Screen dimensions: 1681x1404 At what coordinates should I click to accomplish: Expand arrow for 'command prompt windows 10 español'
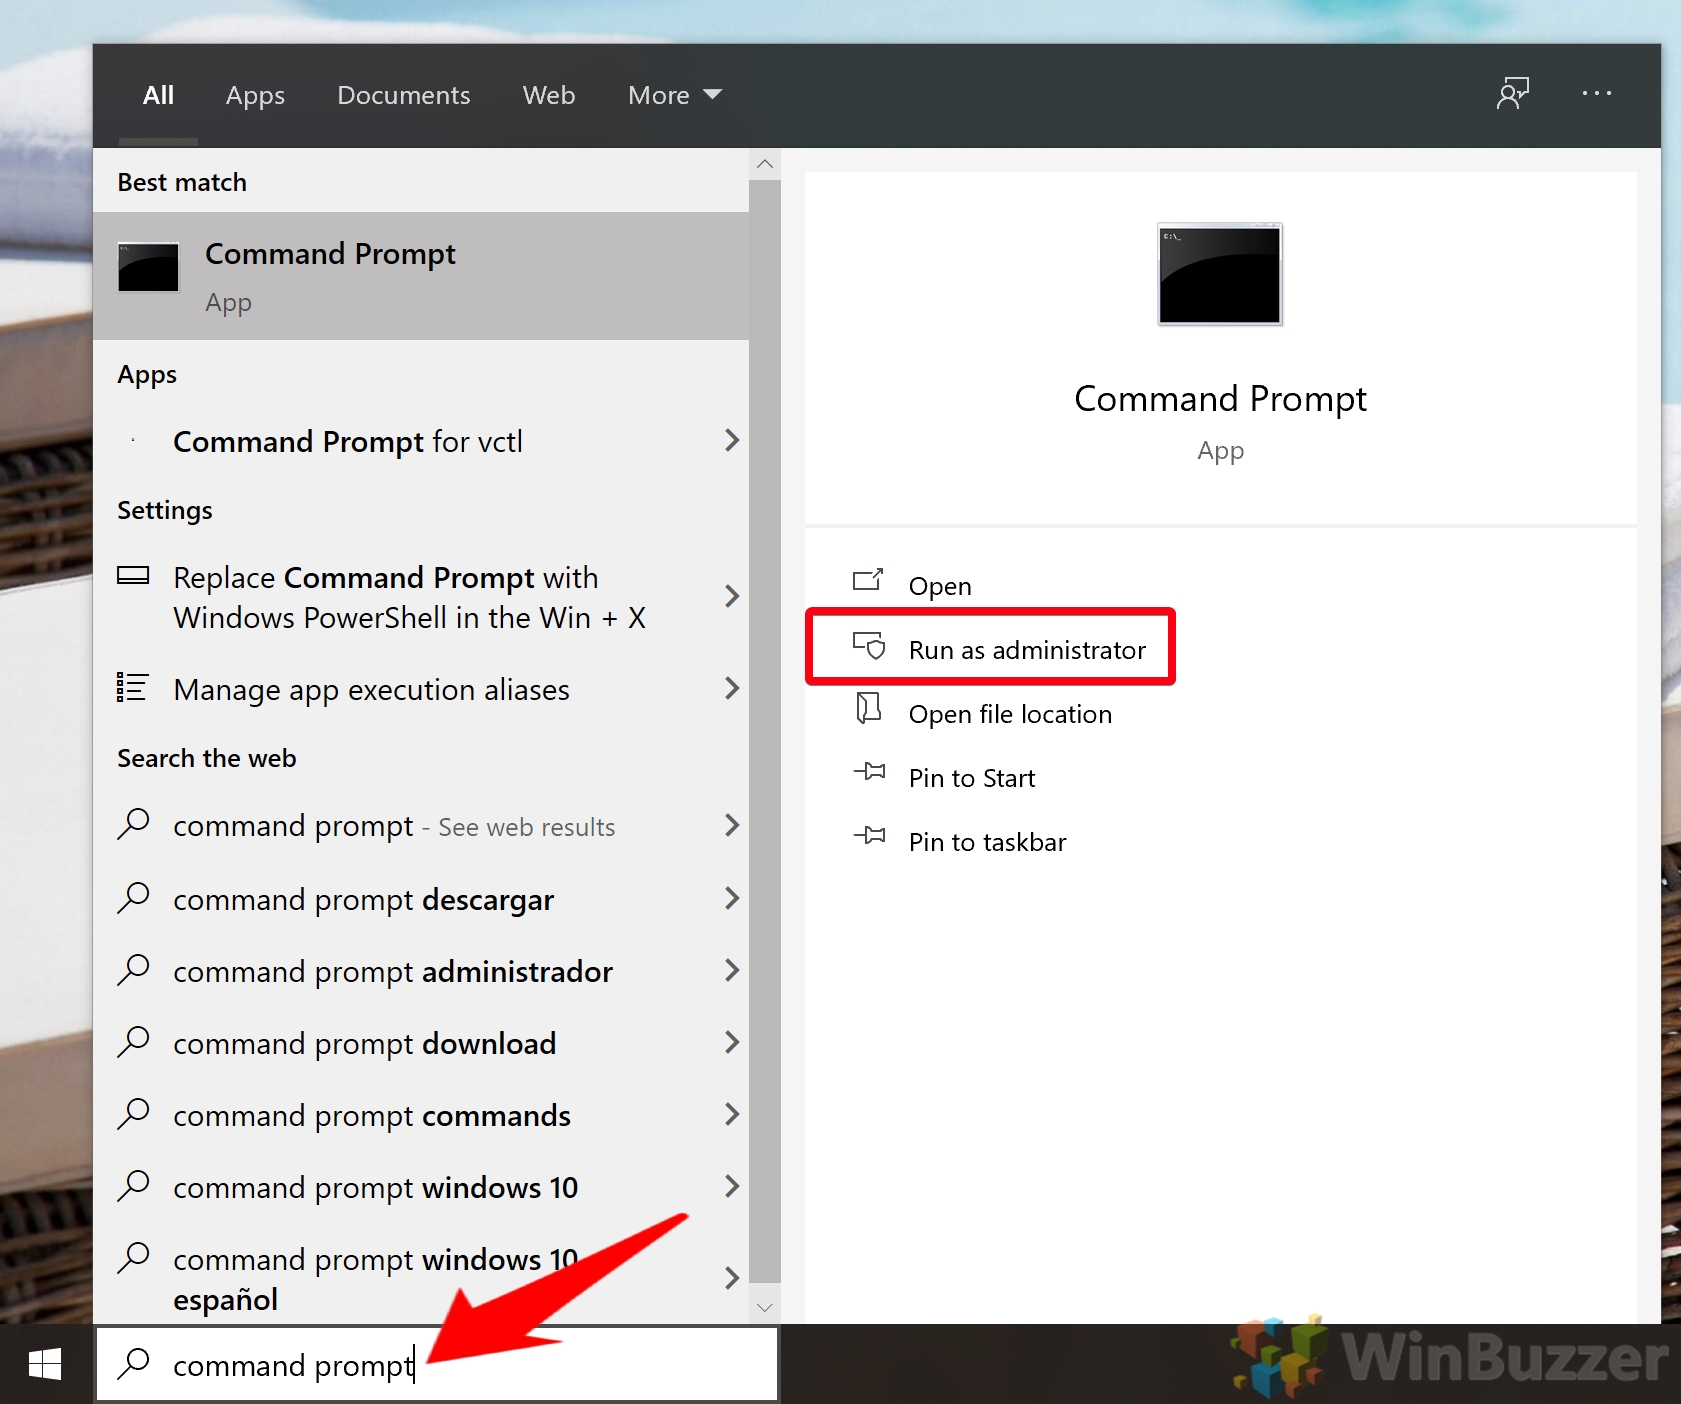pyautogui.click(x=732, y=1278)
